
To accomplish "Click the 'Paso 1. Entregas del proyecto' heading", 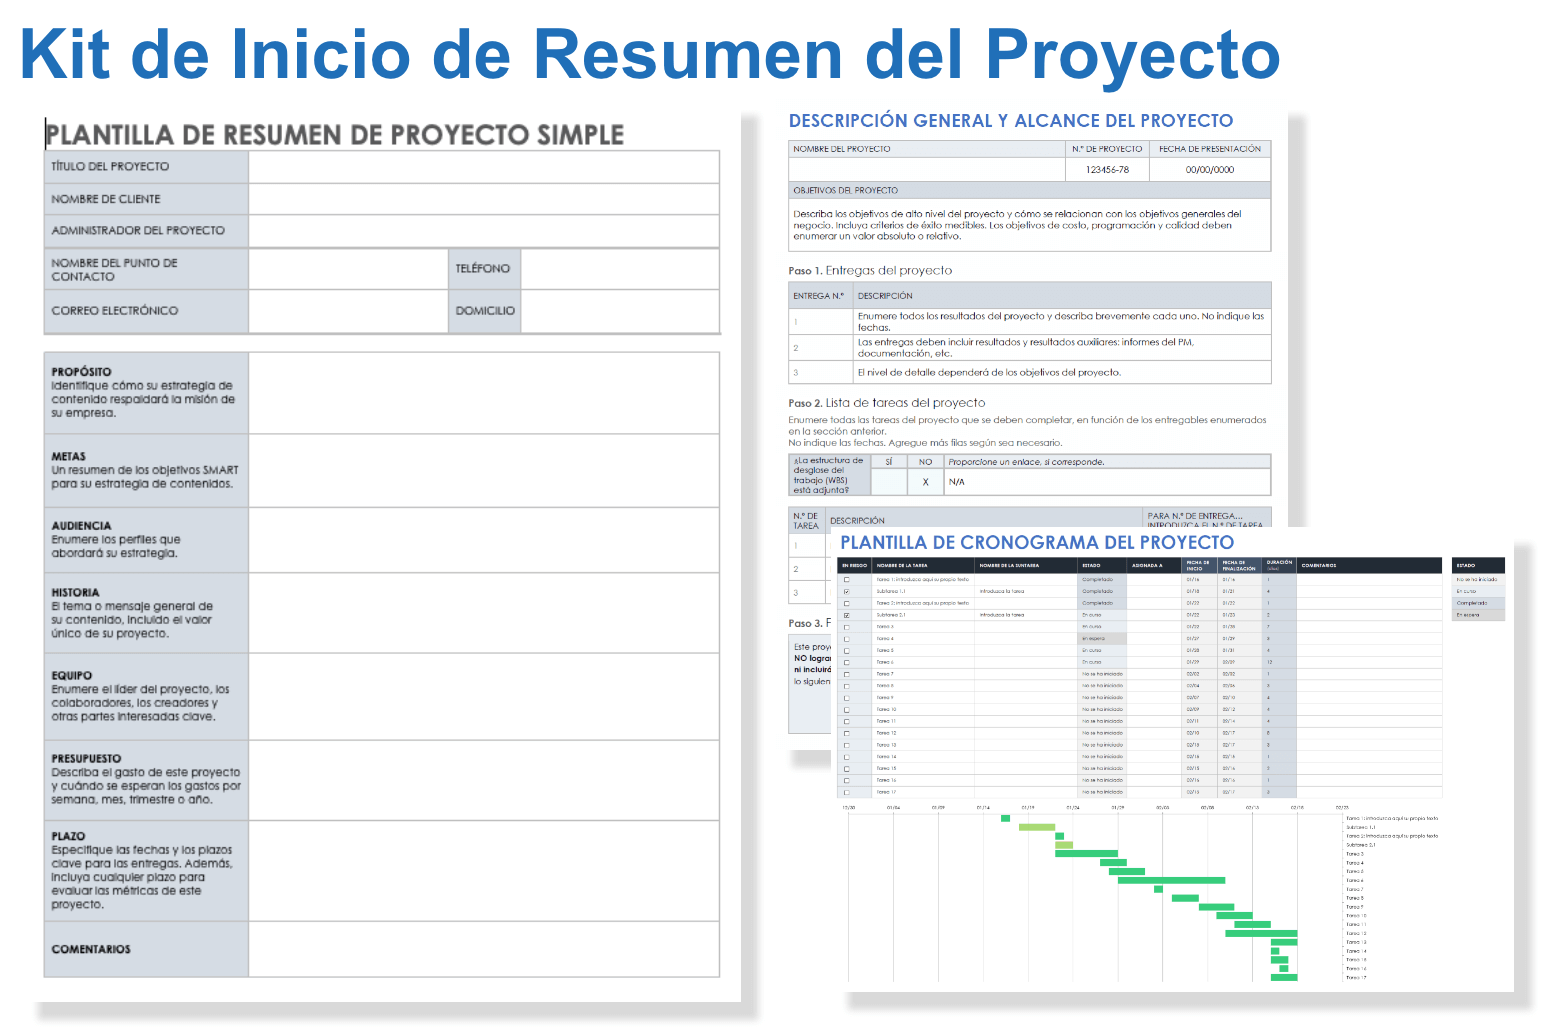I will click(870, 271).
